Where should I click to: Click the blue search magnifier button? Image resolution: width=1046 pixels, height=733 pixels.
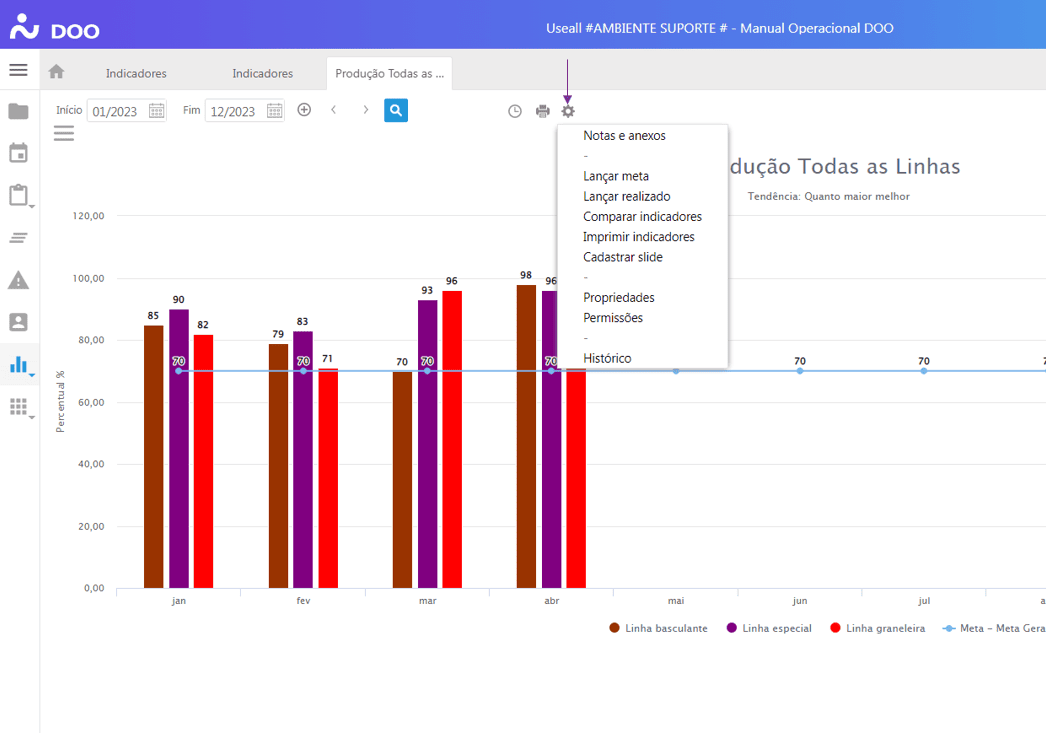(x=396, y=110)
